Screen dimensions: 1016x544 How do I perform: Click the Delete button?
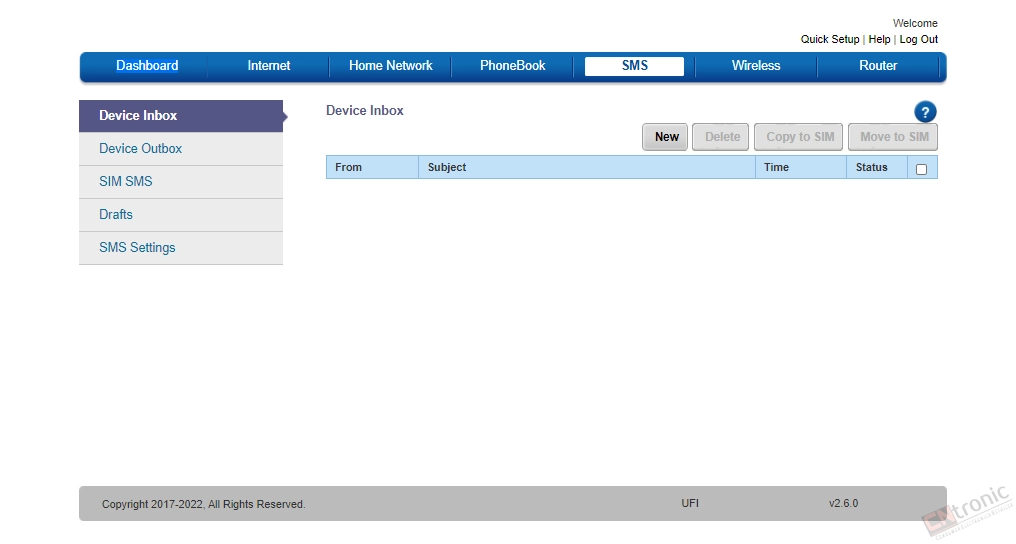point(721,137)
